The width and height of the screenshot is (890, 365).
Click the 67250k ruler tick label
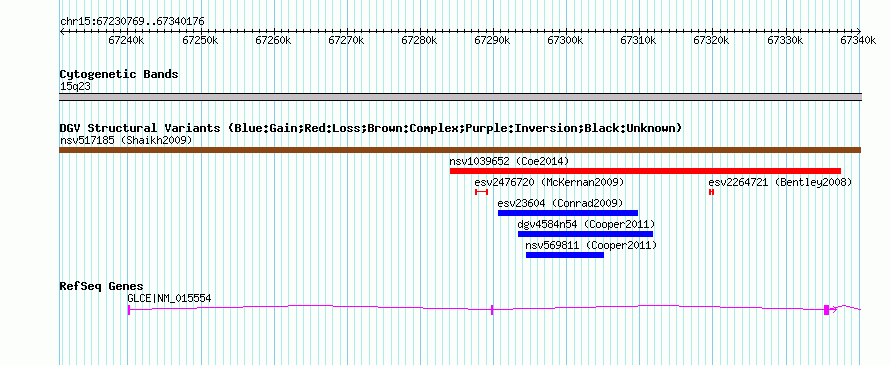click(x=199, y=40)
